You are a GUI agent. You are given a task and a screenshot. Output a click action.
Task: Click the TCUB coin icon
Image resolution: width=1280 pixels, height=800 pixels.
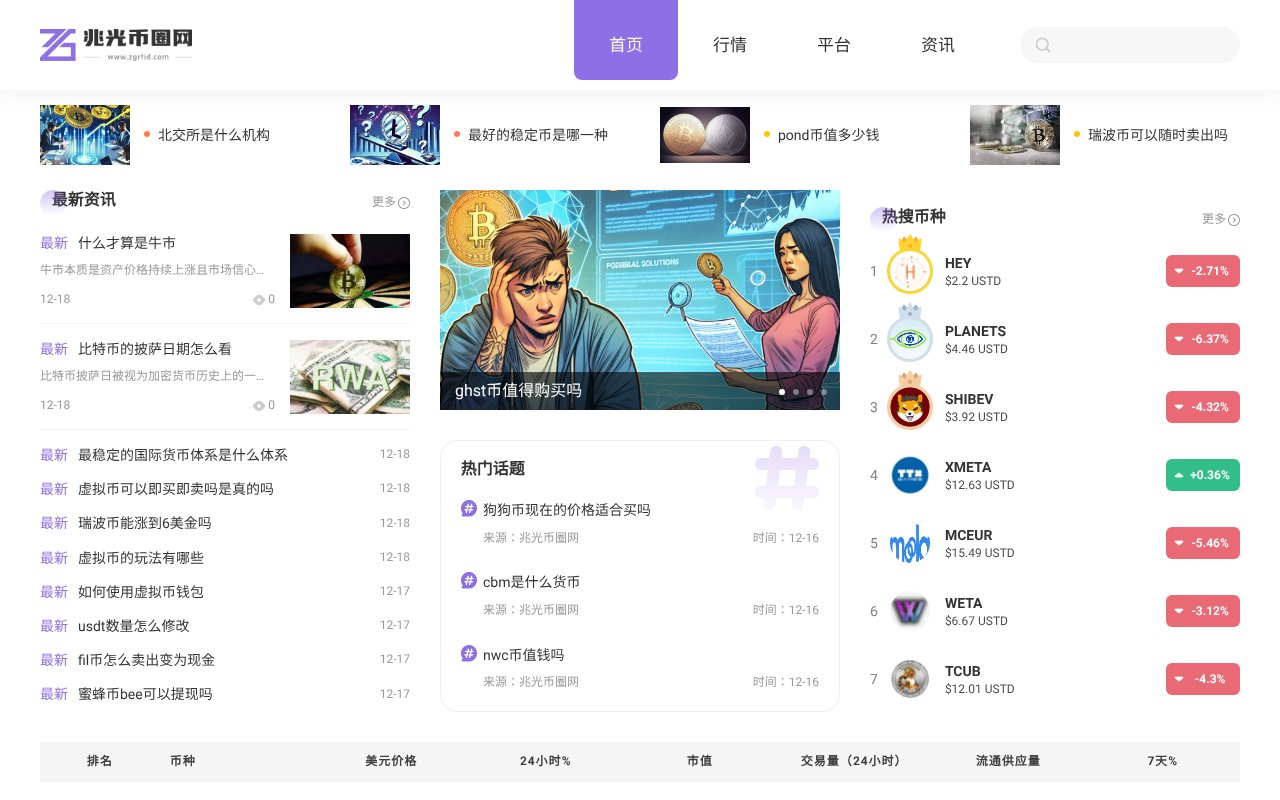click(x=909, y=679)
